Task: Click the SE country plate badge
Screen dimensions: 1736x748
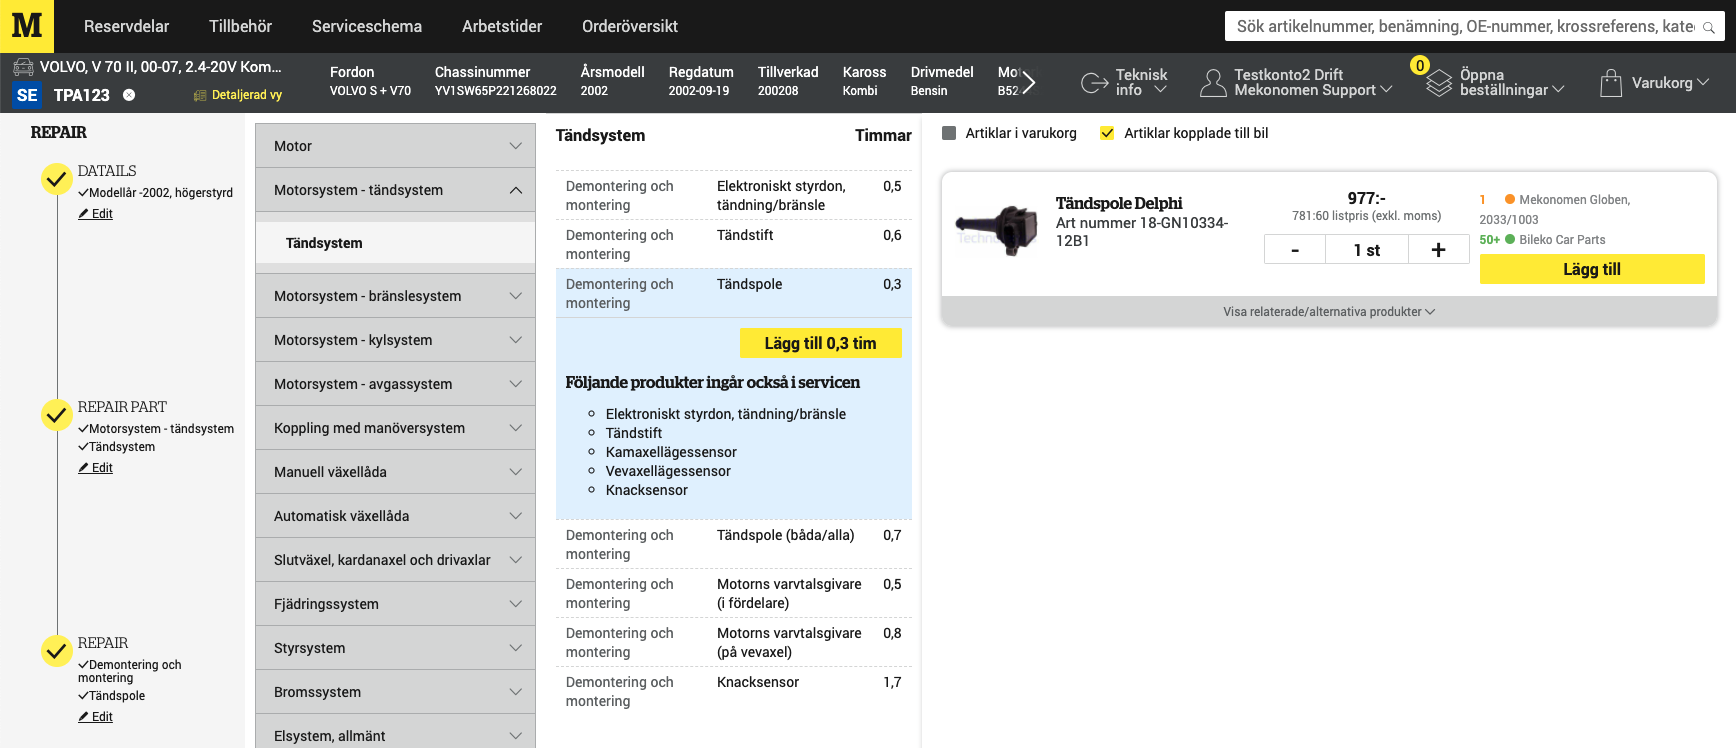Action: pyautogui.click(x=27, y=95)
